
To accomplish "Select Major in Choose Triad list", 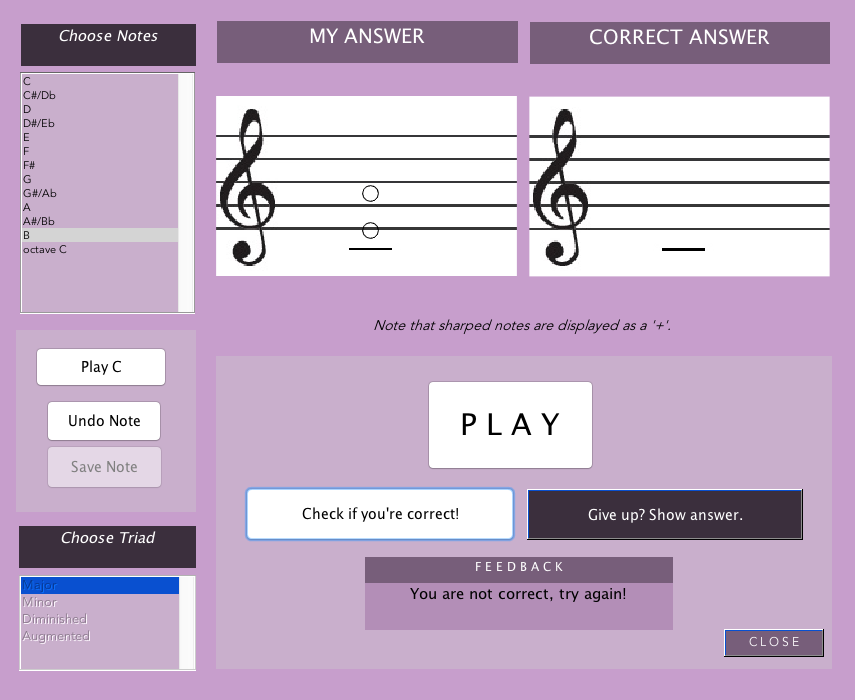I will (100, 586).
